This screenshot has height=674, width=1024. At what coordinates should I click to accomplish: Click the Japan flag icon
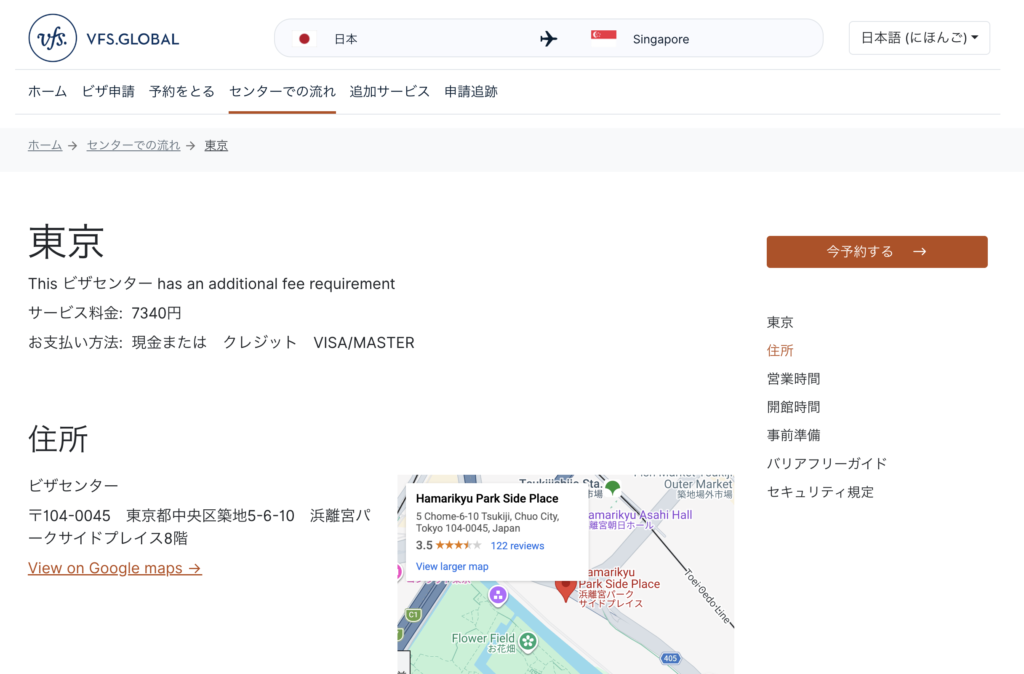pyautogui.click(x=304, y=39)
